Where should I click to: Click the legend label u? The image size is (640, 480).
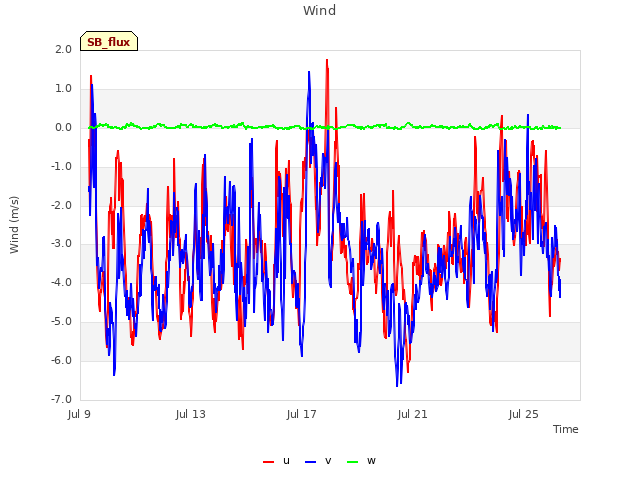coord(286,461)
